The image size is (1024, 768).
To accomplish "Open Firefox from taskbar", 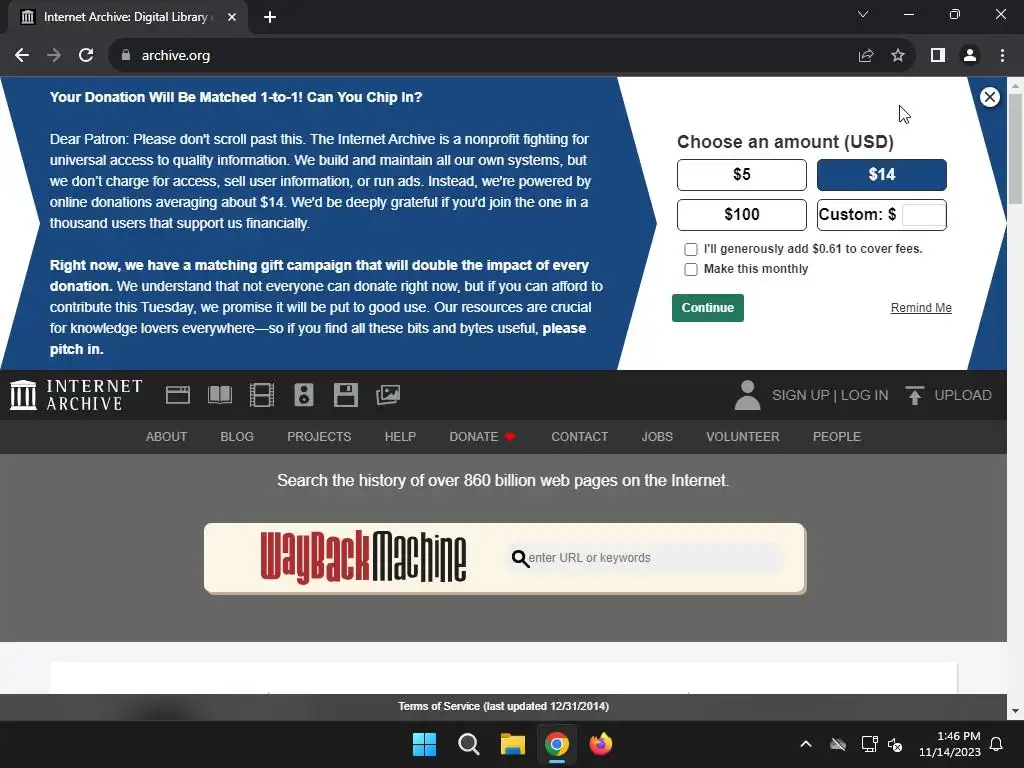I will pos(601,744).
